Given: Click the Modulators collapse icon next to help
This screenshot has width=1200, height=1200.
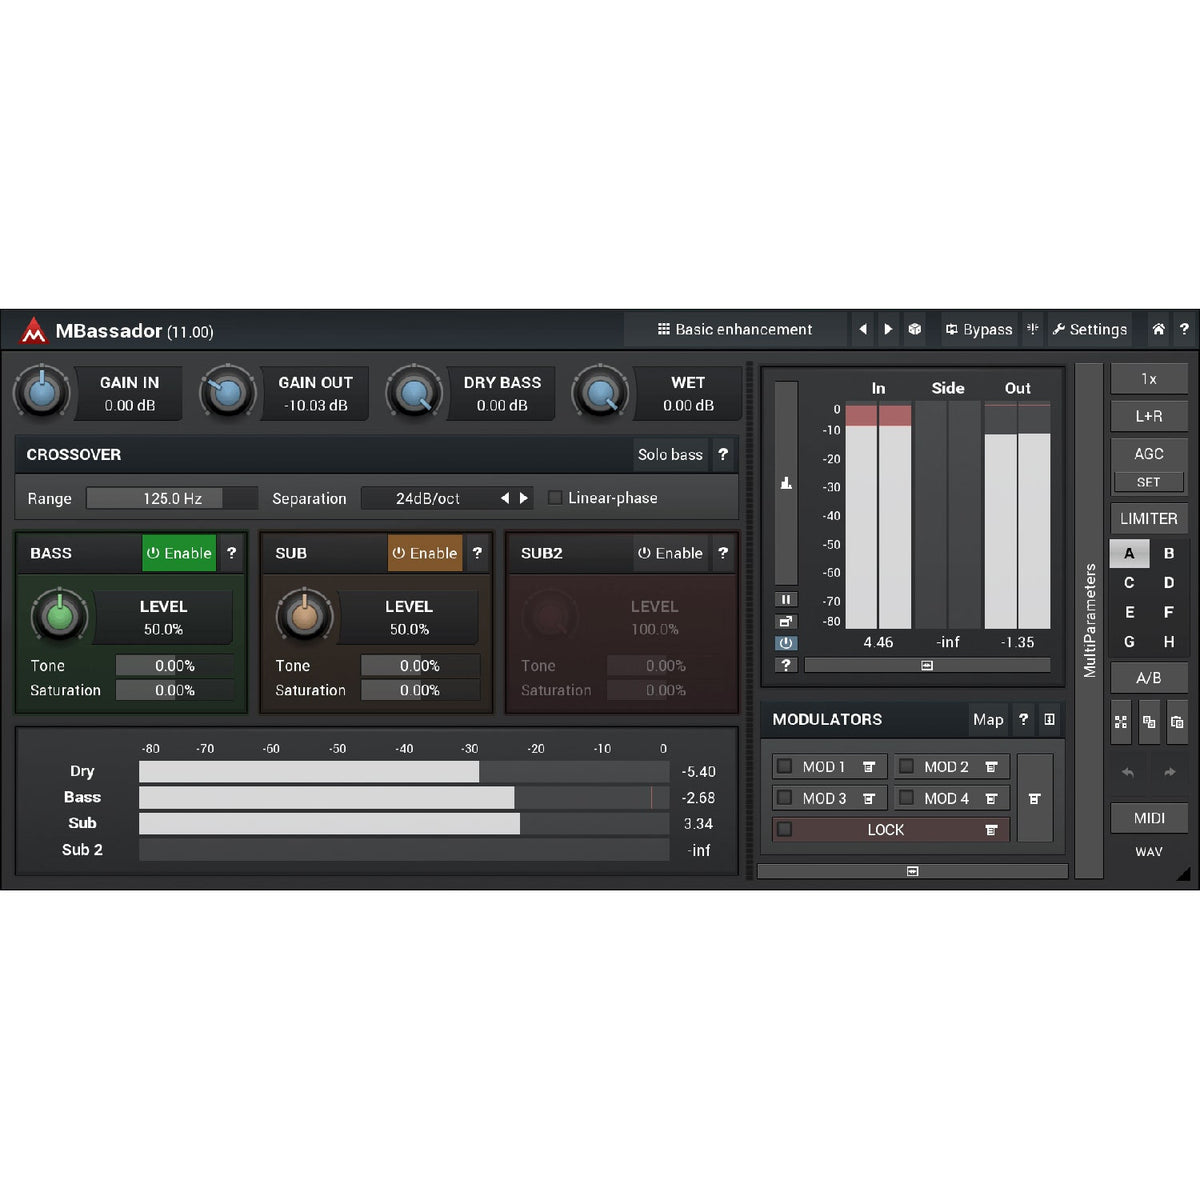Looking at the screenshot, I should tap(1049, 719).
